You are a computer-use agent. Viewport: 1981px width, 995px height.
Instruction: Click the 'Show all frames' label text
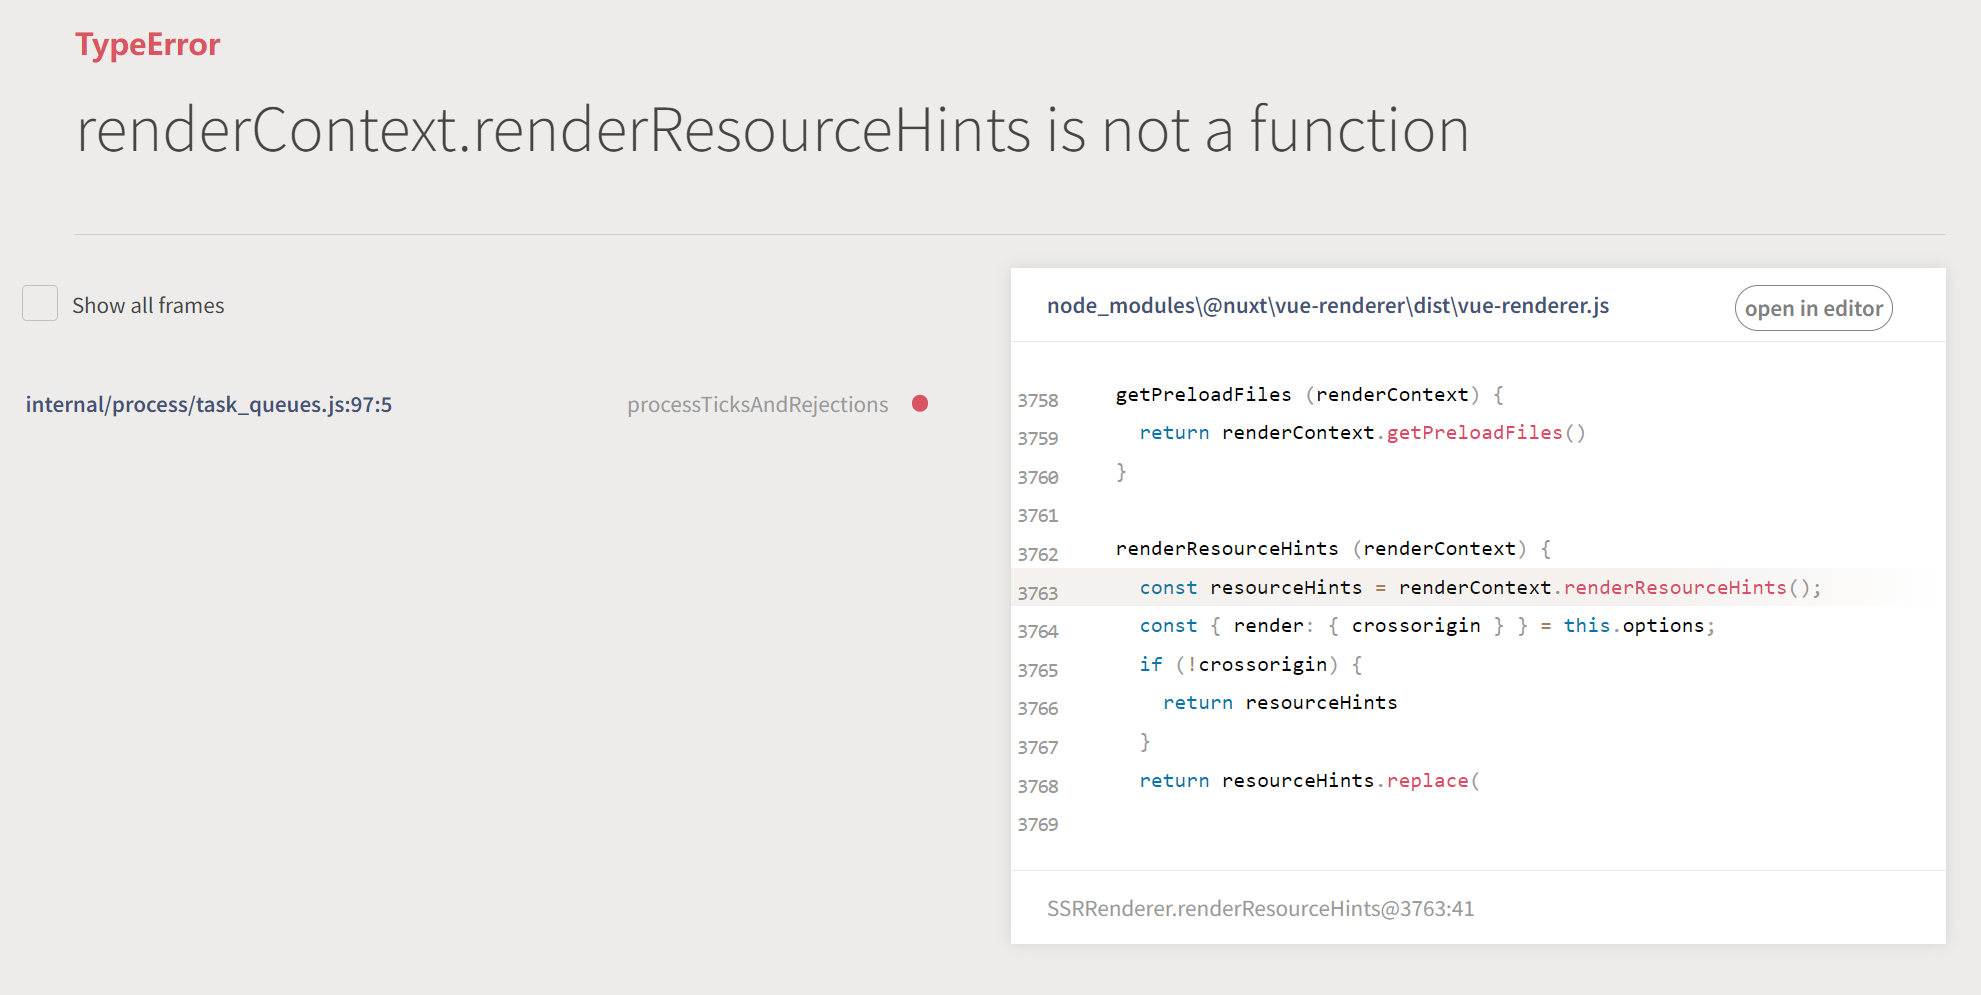[x=148, y=305]
